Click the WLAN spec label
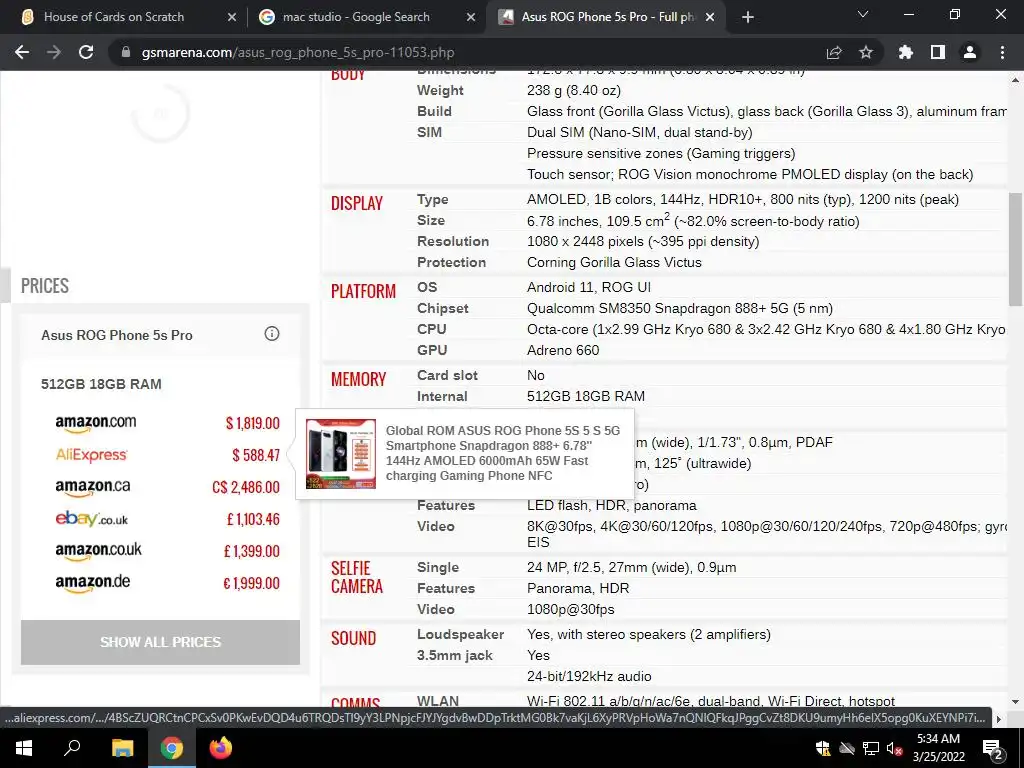 [x=438, y=701]
